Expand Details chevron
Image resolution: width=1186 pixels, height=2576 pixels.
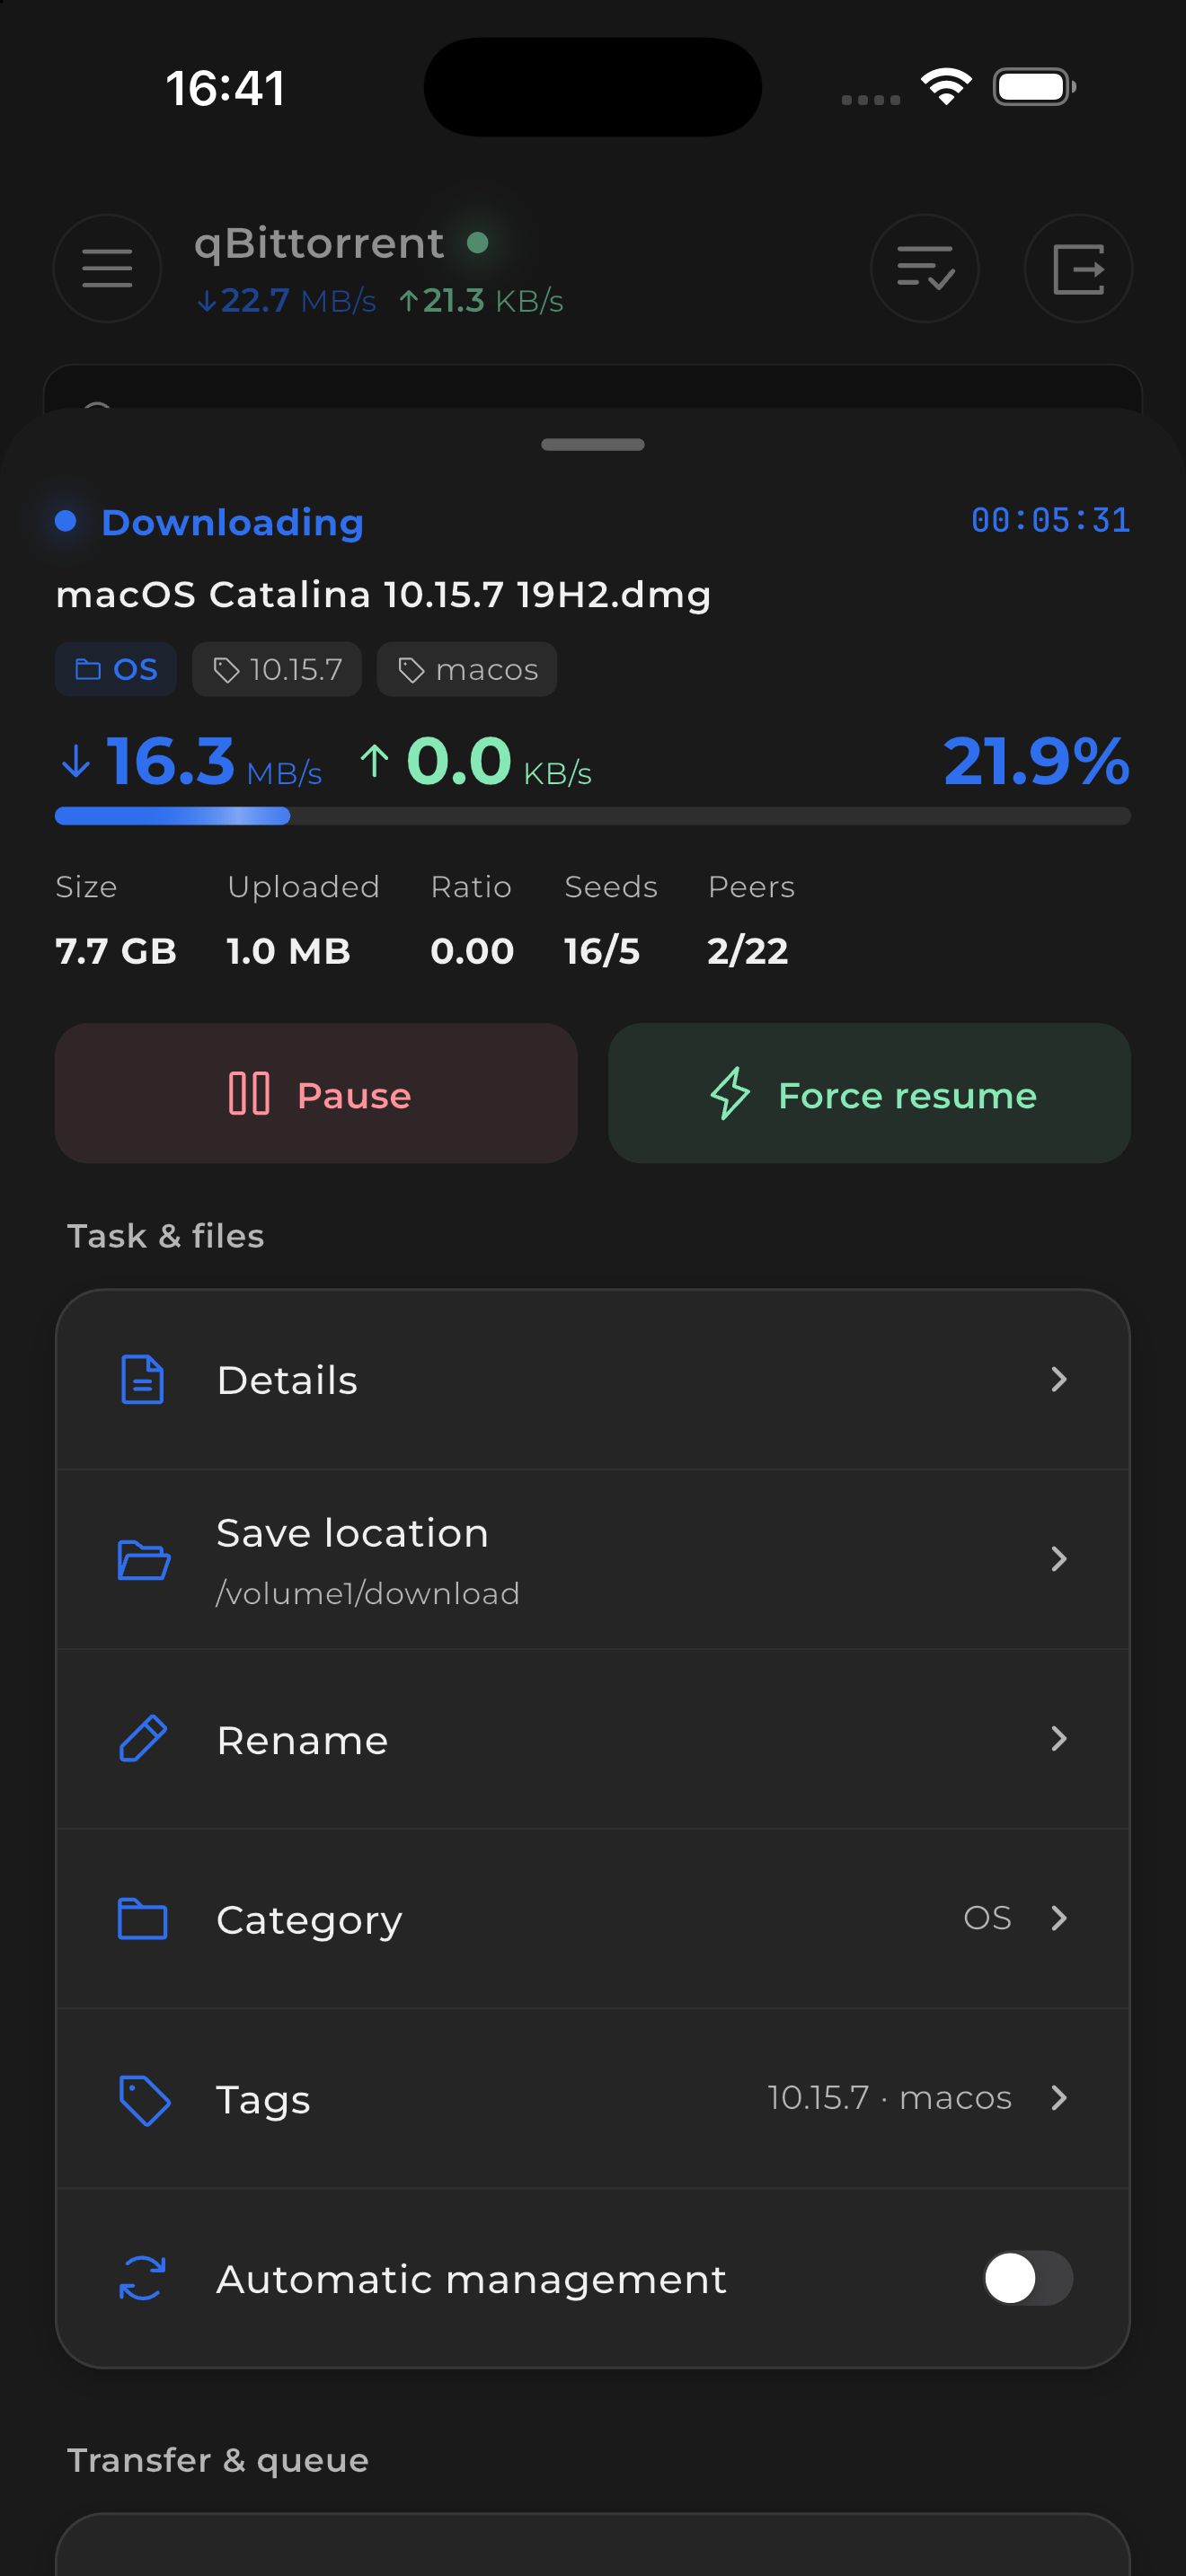[1059, 1379]
